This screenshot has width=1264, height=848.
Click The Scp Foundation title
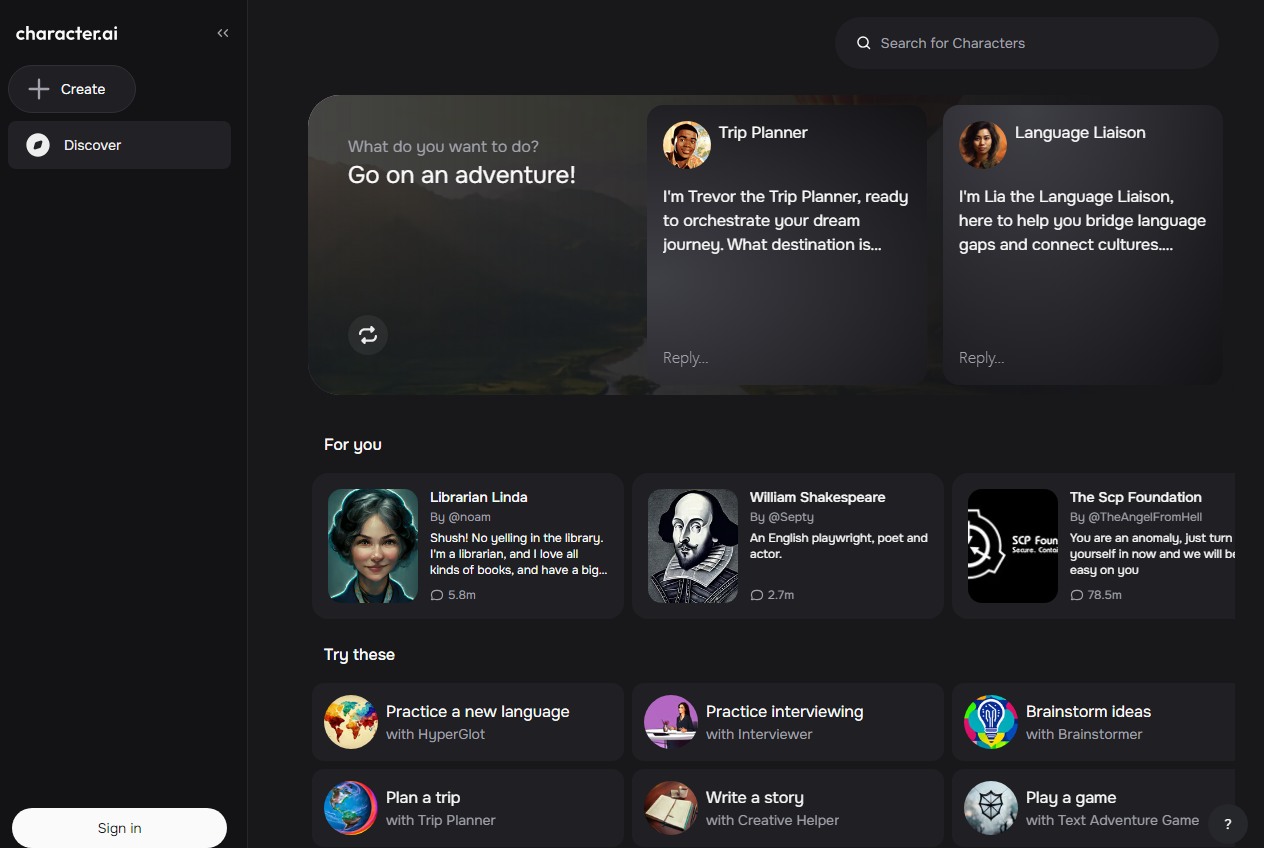[x=1136, y=497]
